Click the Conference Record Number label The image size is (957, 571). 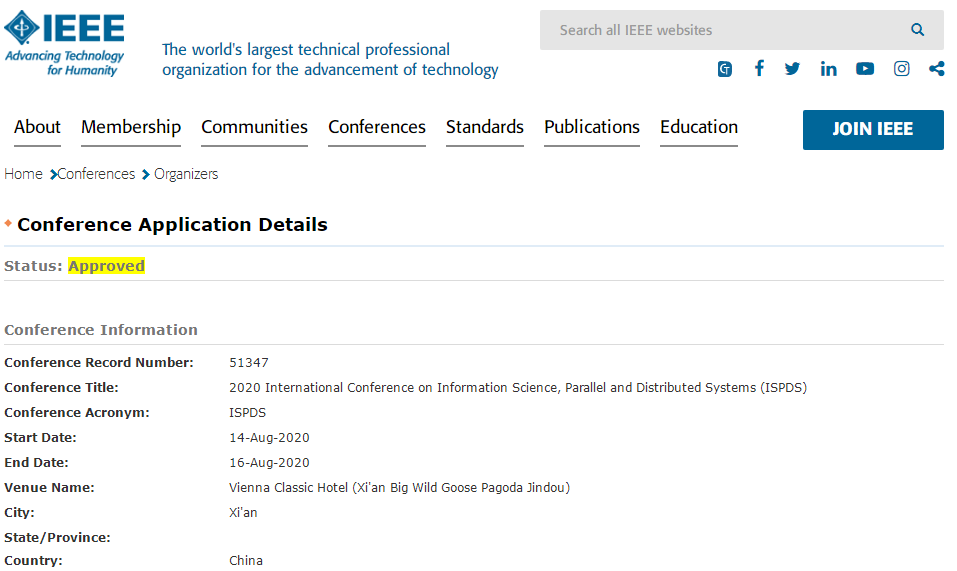click(99, 362)
